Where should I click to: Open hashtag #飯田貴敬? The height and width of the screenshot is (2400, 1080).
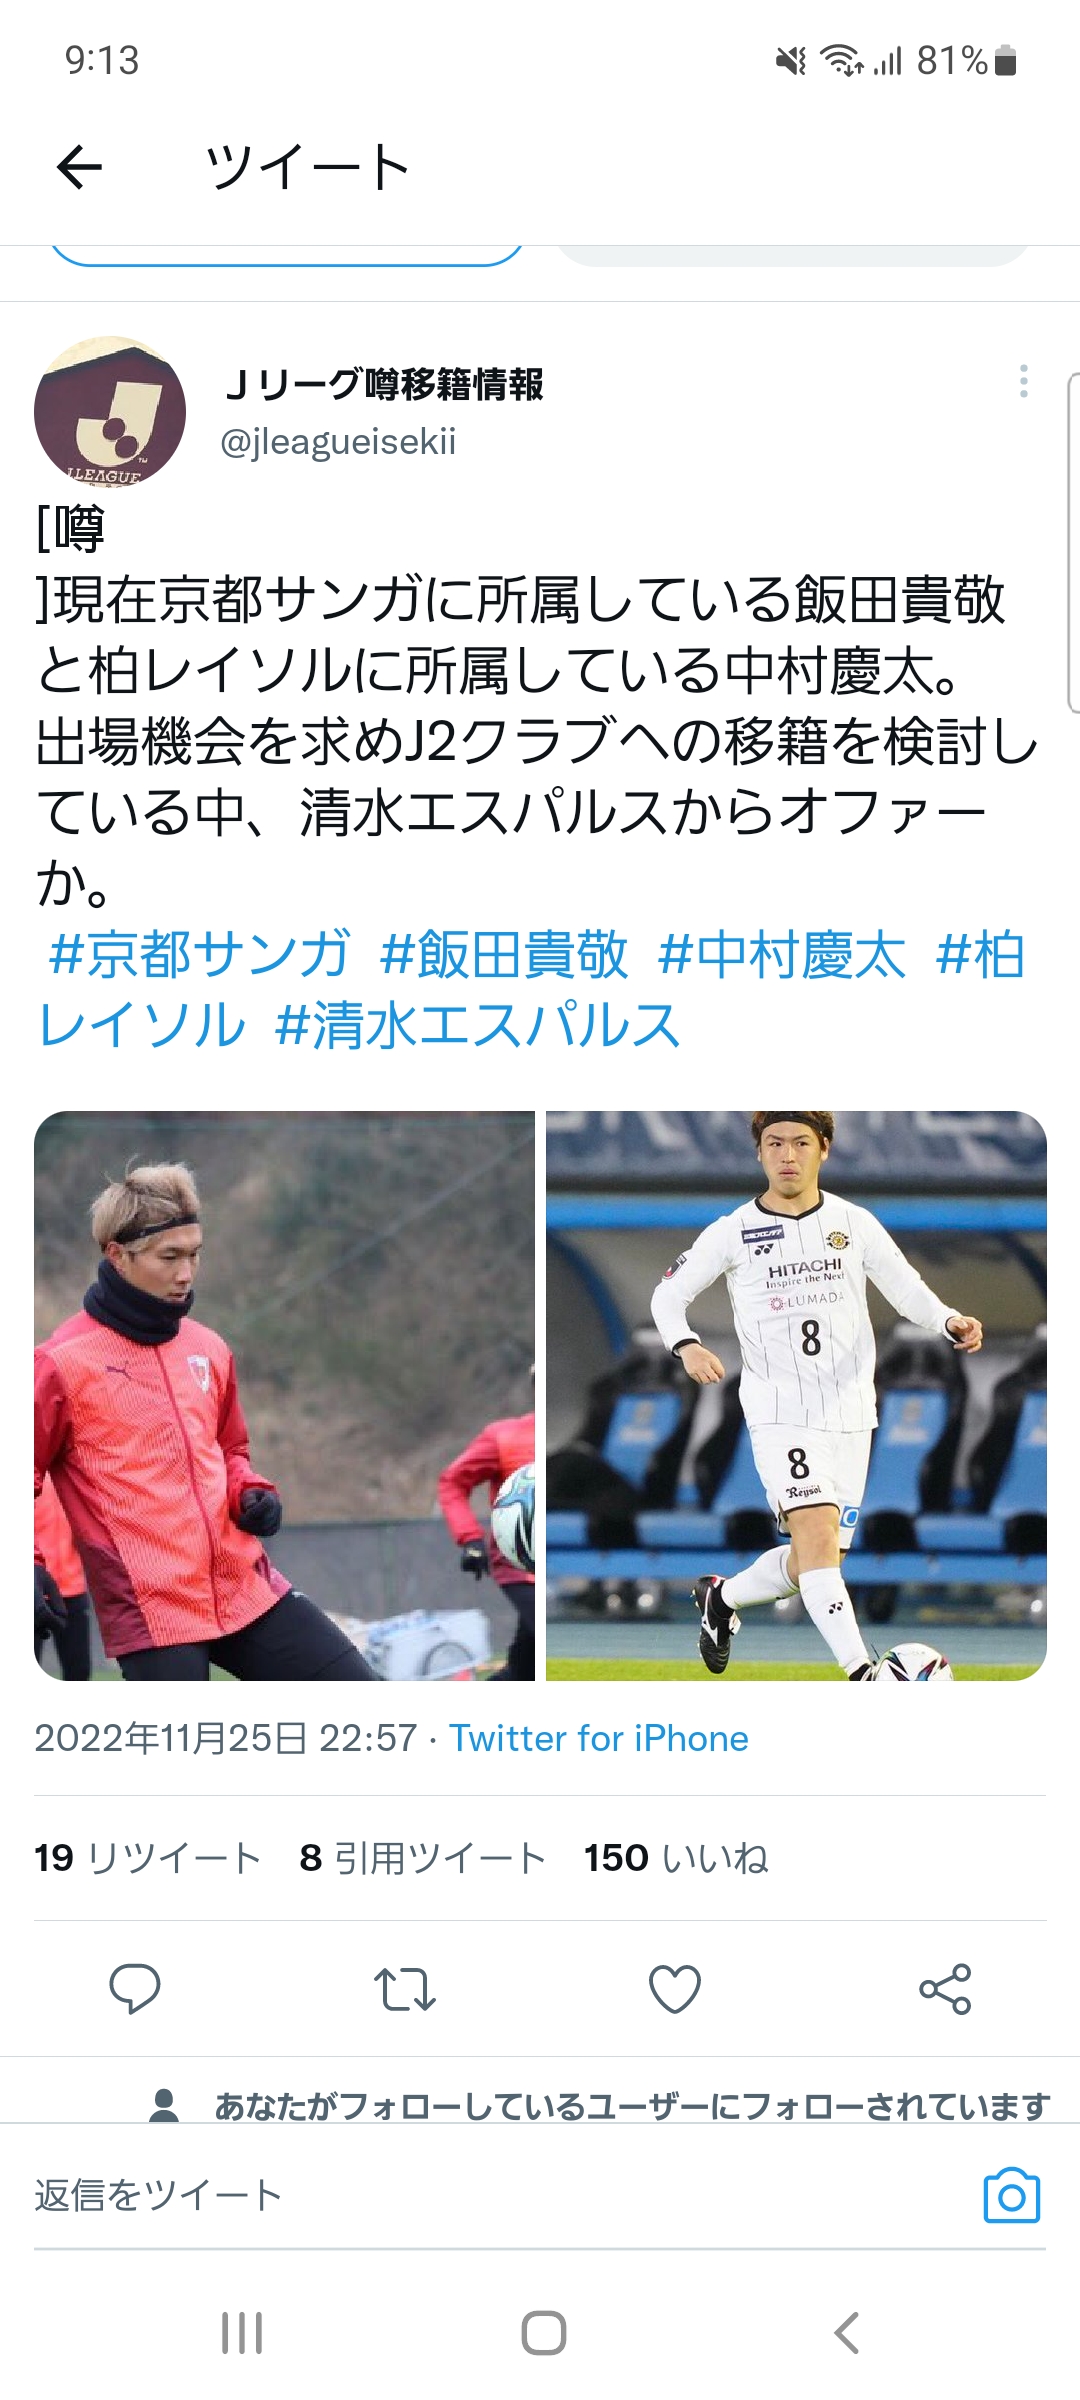coord(504,954)
